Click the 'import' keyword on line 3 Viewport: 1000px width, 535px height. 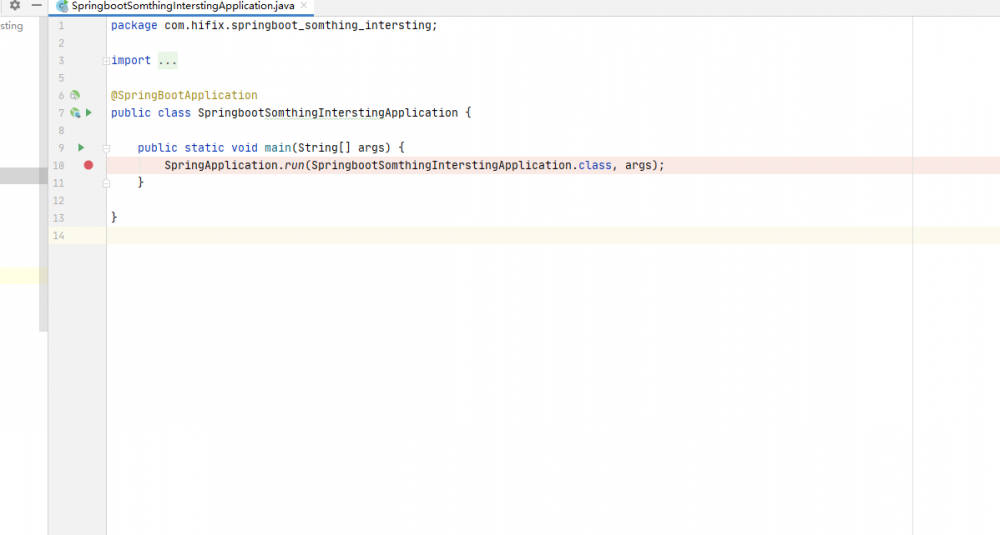point(131,61)
